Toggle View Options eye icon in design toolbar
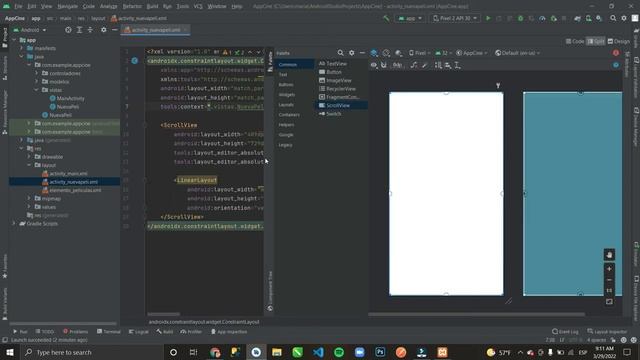The image size is (640, 360). click(373, 65)
